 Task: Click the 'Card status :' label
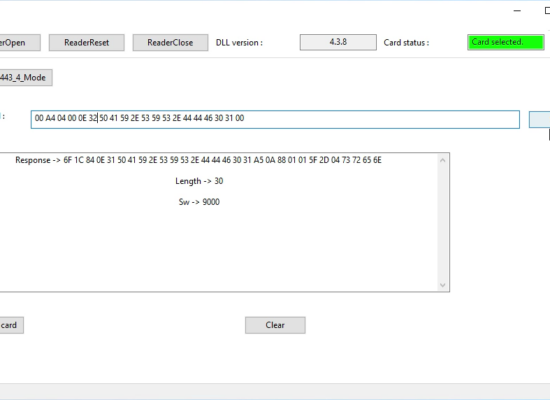tap(406, 42)
